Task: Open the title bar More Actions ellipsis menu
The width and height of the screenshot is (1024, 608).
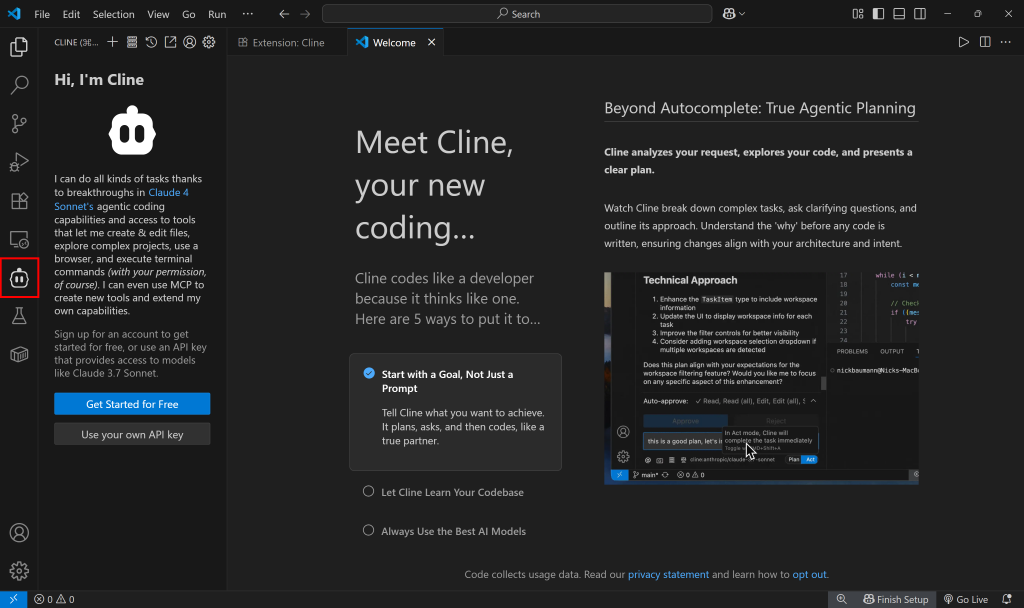Action: coord(247,13)
